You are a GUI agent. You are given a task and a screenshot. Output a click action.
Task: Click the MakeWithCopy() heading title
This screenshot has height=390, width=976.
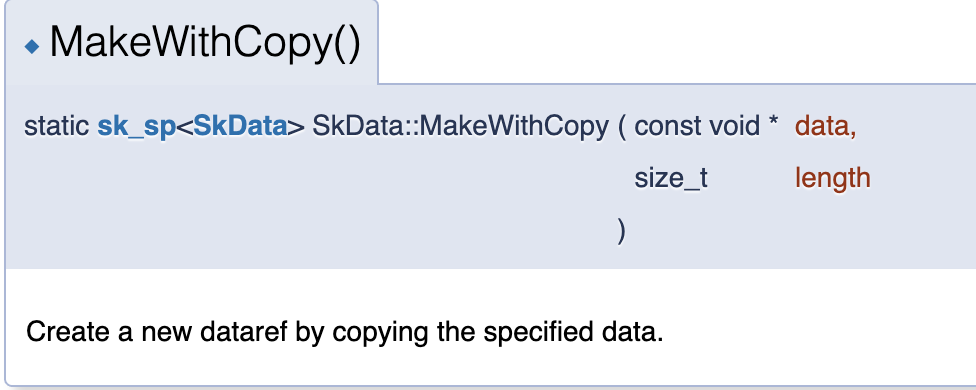205,44
